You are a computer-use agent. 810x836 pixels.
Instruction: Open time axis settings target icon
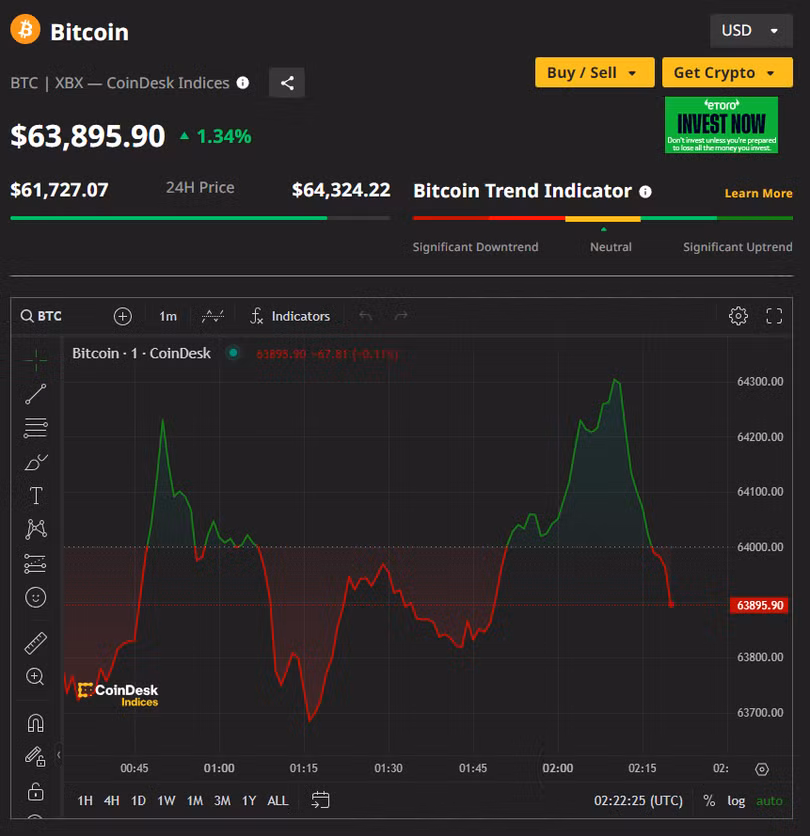click(x=761, y=769)
